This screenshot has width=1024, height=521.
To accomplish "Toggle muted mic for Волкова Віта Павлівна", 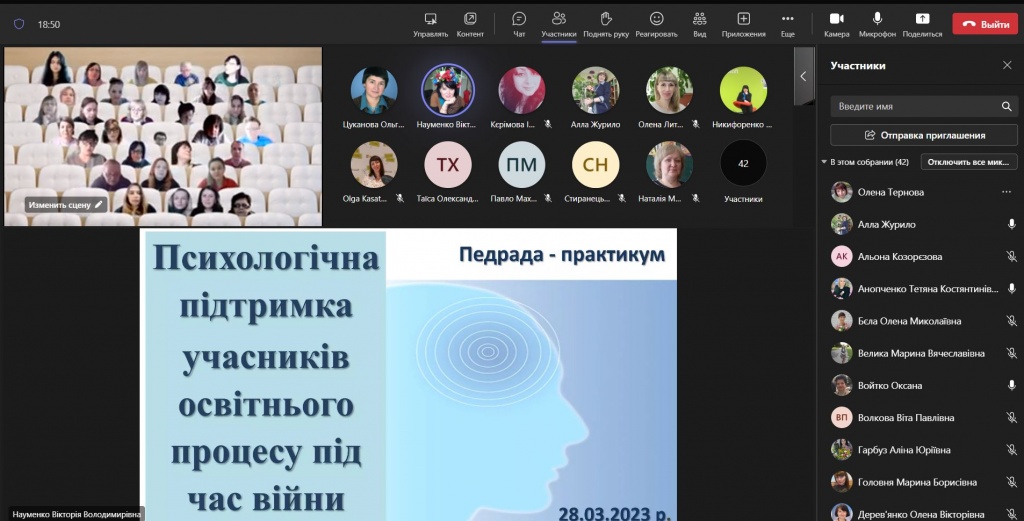I will (x=1011, y=417).
